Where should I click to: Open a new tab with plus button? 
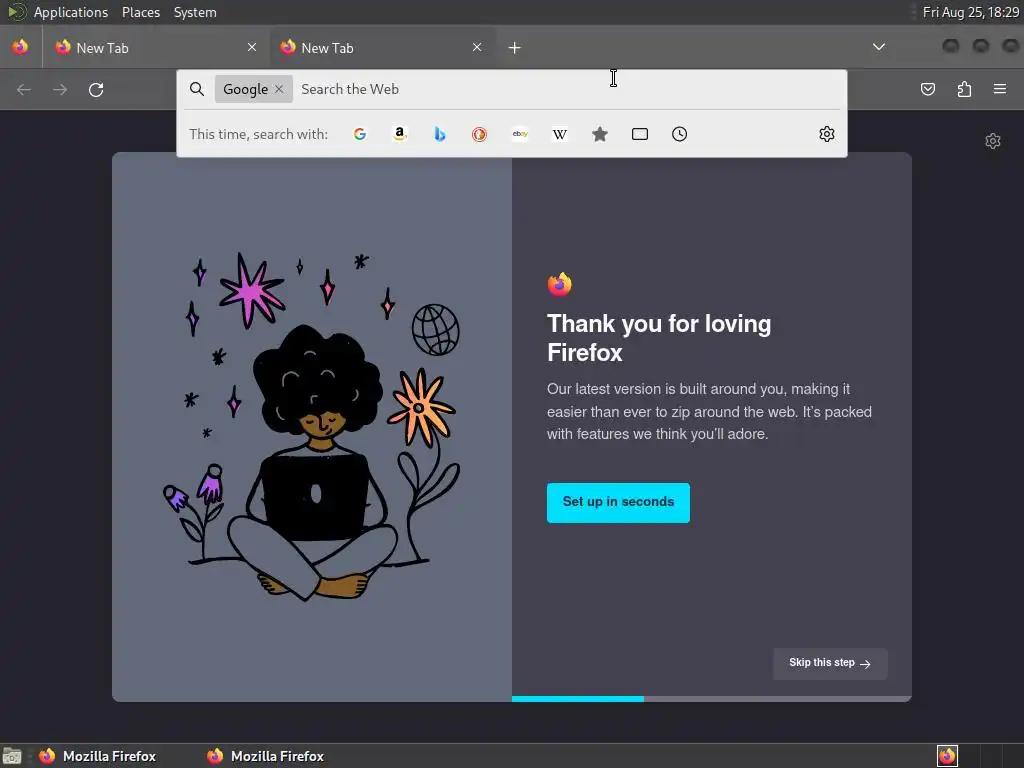pos(515,48)
